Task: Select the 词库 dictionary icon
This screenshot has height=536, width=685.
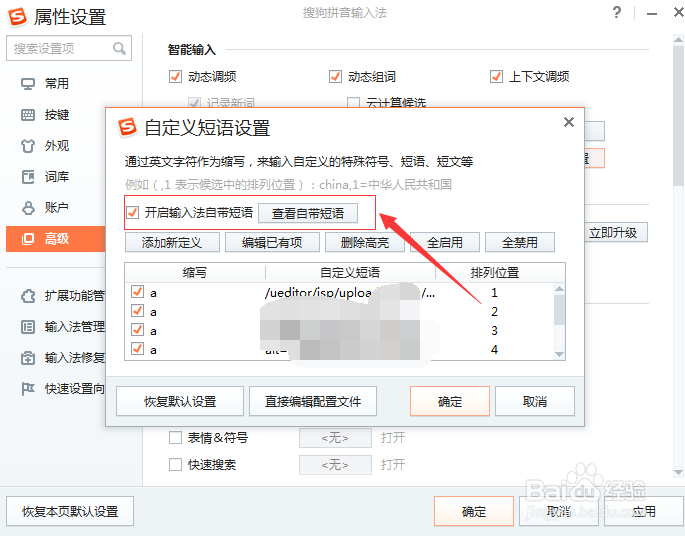Action: point(28,177)
